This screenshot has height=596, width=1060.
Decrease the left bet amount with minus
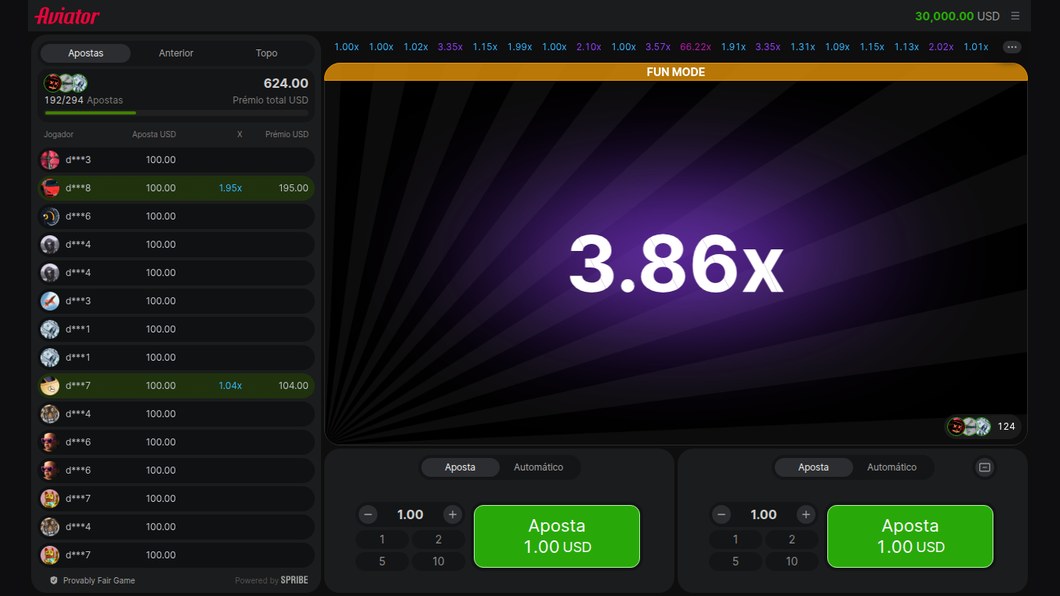[x=368, y=514]
